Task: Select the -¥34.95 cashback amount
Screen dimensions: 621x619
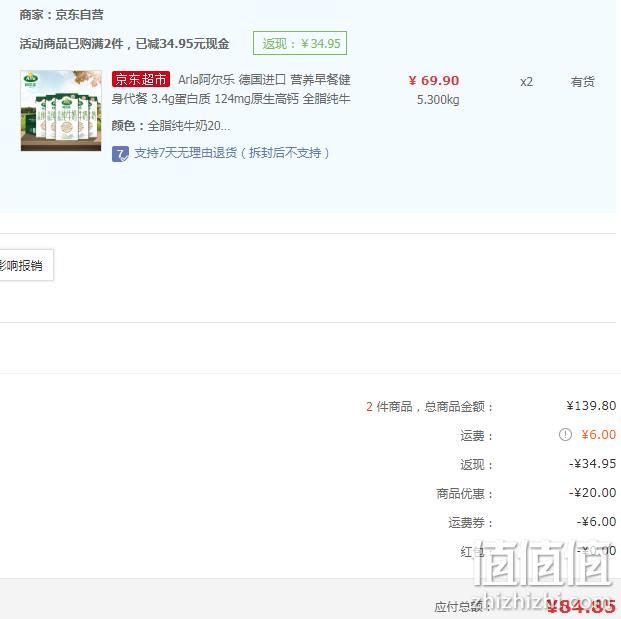Action: pos(592,463)
